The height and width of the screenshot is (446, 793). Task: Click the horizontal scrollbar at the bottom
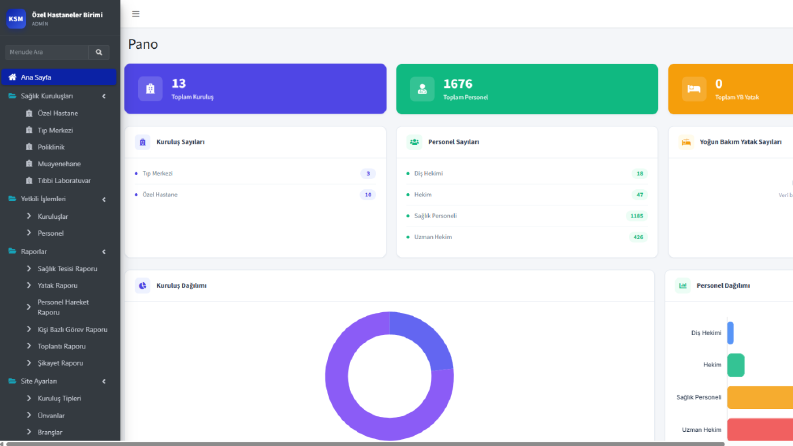pos(365,444)
